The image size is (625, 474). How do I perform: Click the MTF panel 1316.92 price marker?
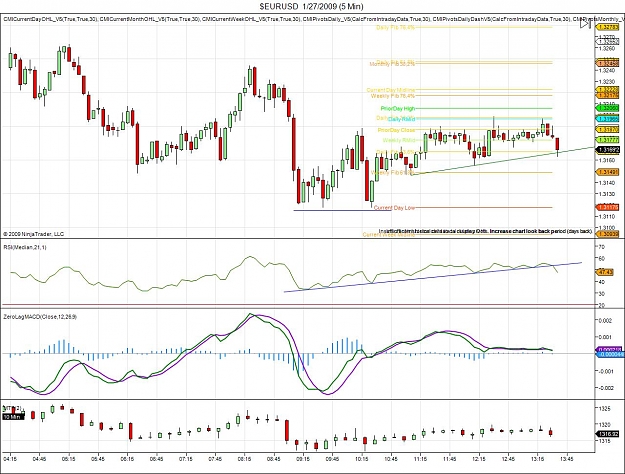607,434
